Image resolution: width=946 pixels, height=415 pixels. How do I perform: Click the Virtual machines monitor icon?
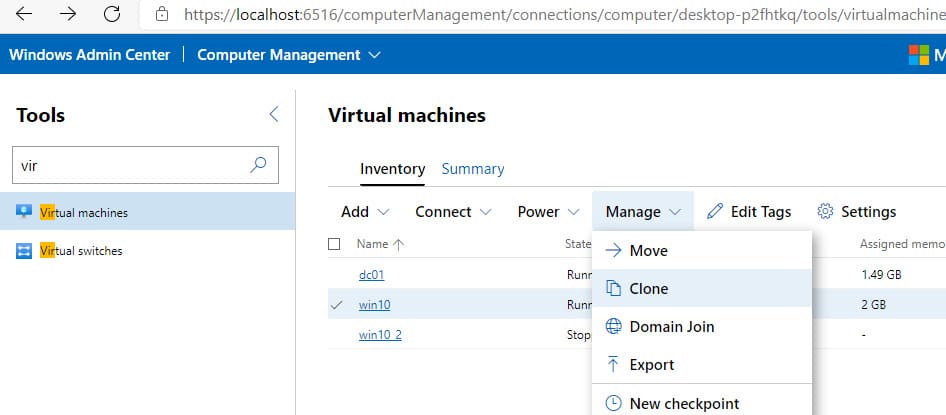tap(24, 212)
